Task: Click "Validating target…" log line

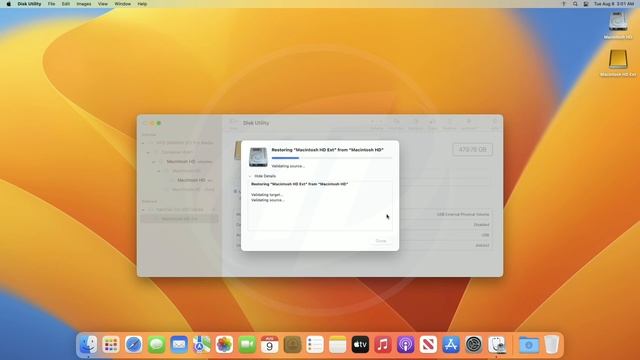Action: (x=267, y=195)
